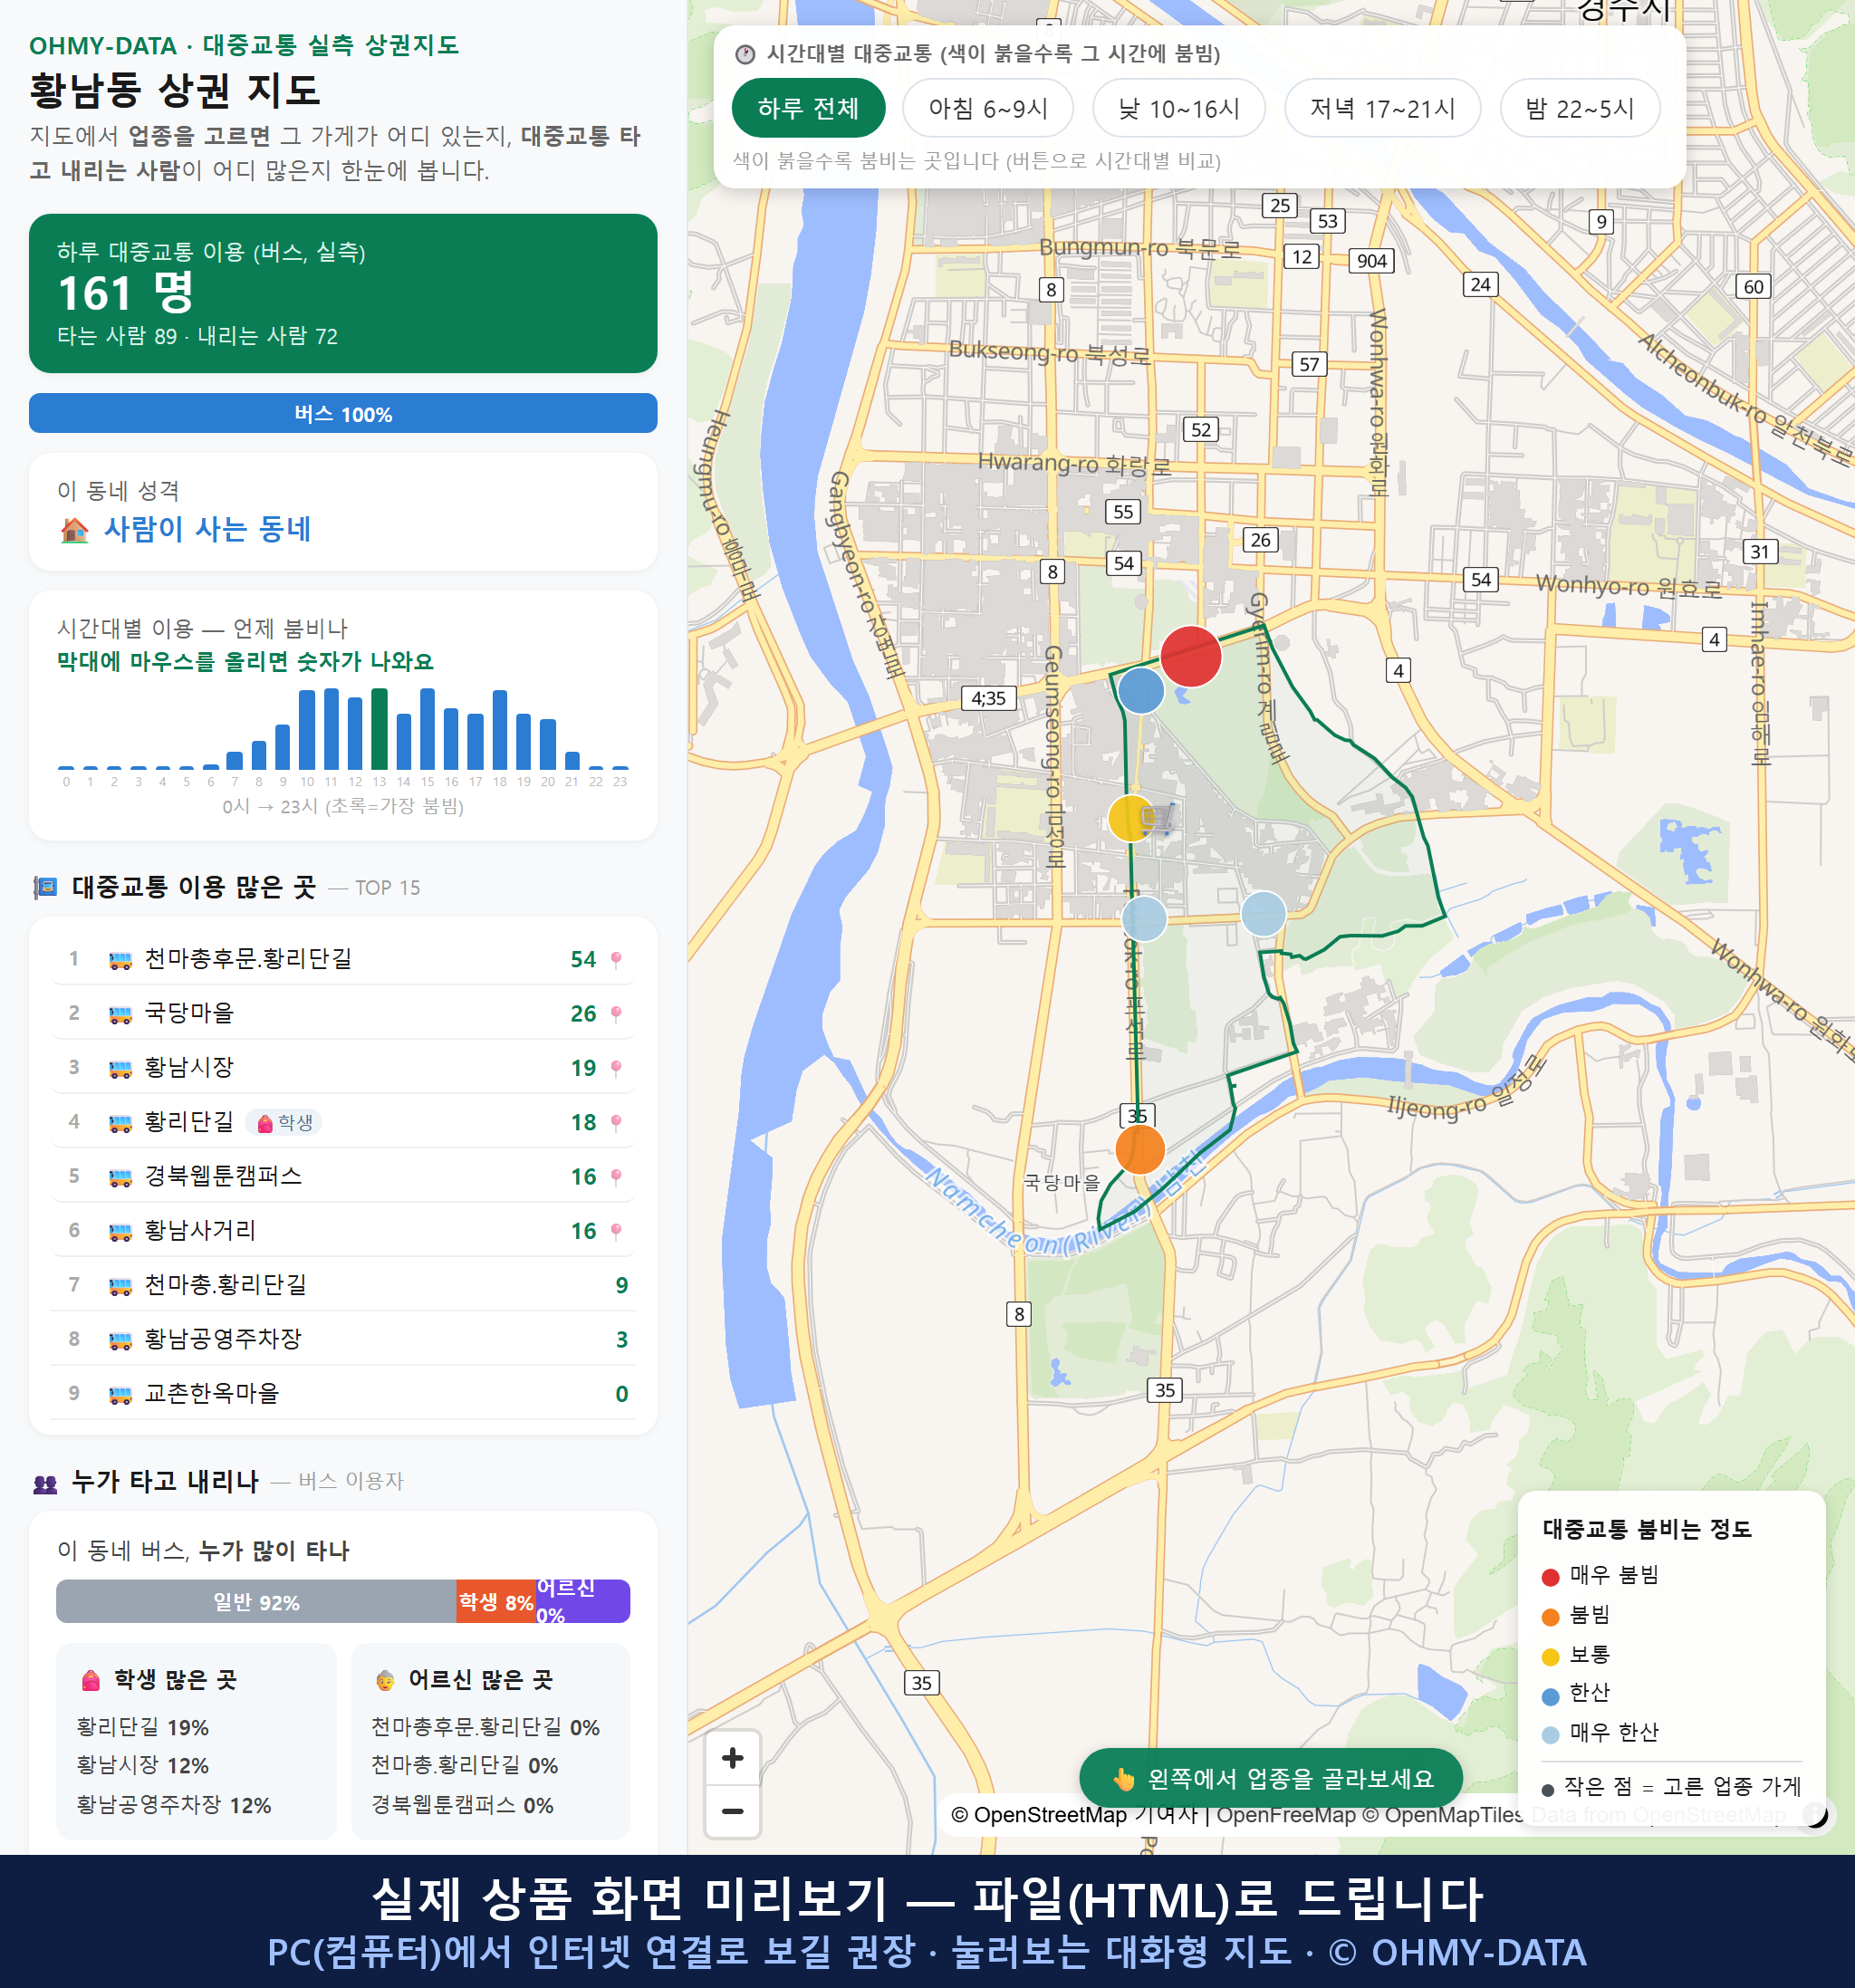
Task: Zoom out the map with minus button
Action: (x=732, y=1811)
